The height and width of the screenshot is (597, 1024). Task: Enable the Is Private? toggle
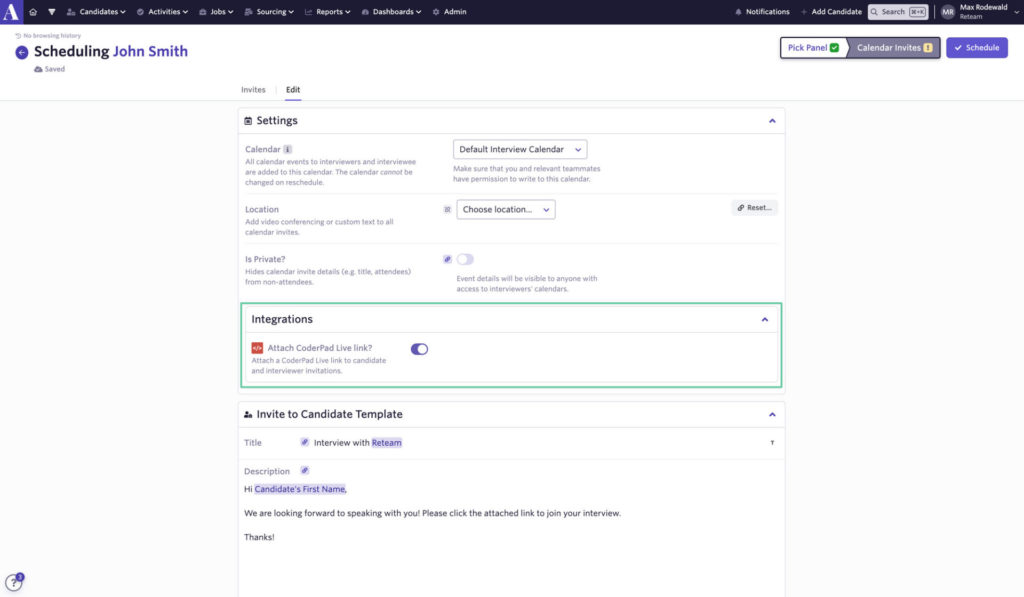[x=464, y=257]
